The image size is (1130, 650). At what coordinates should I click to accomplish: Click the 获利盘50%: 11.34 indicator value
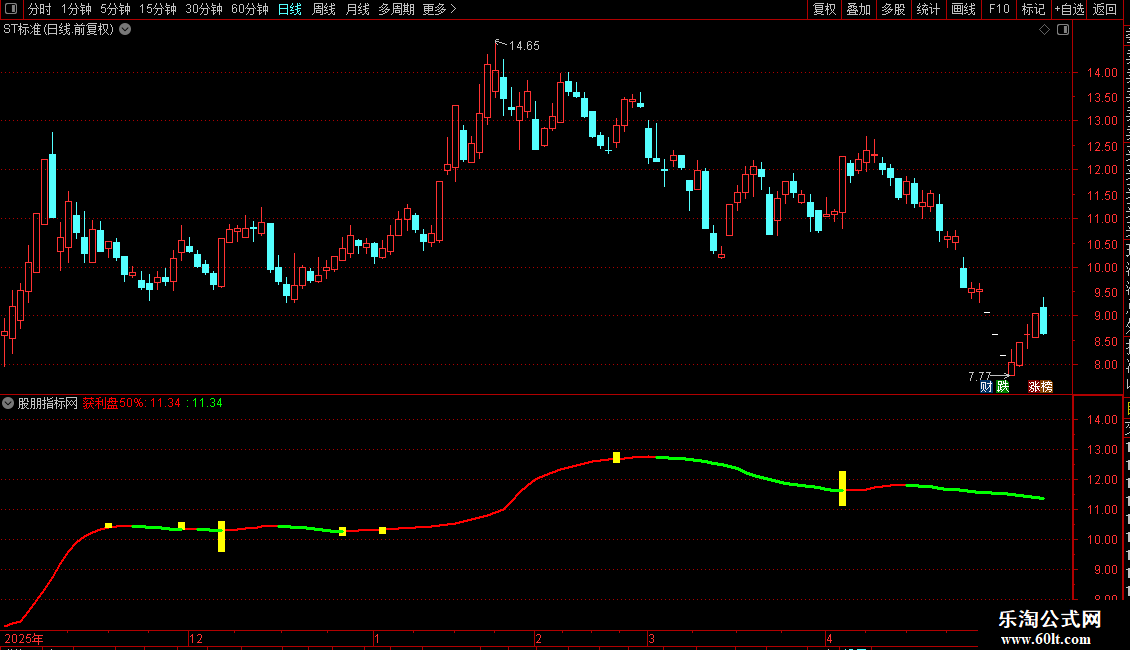[131, 403]
